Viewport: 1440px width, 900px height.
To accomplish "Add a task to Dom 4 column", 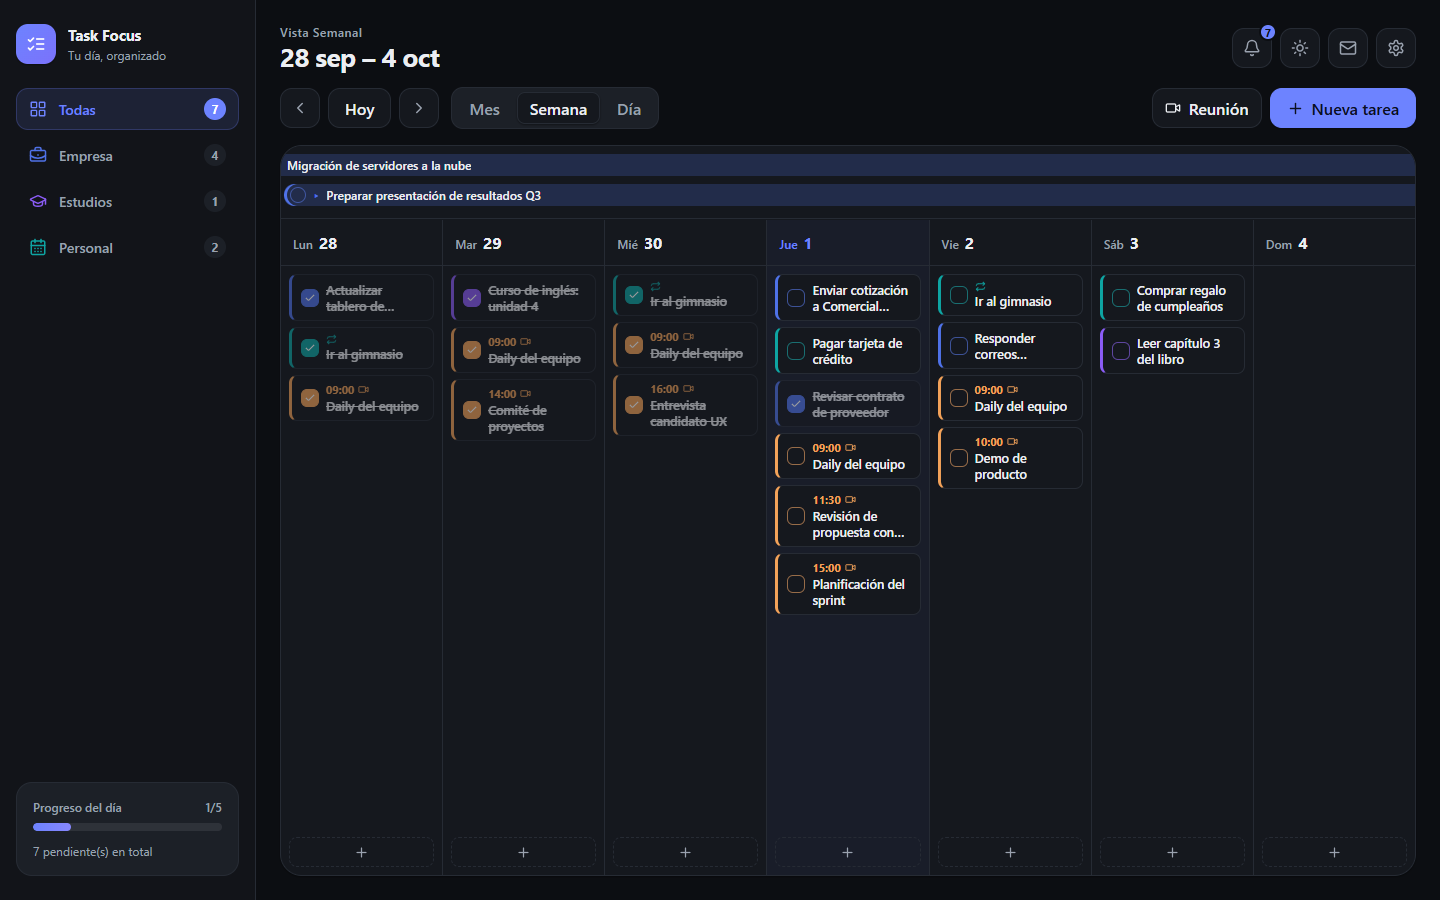I will 1334,852.
